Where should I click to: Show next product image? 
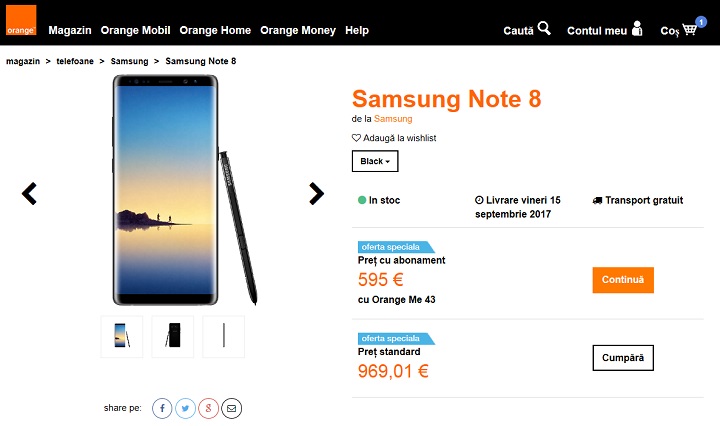point(316,194)
